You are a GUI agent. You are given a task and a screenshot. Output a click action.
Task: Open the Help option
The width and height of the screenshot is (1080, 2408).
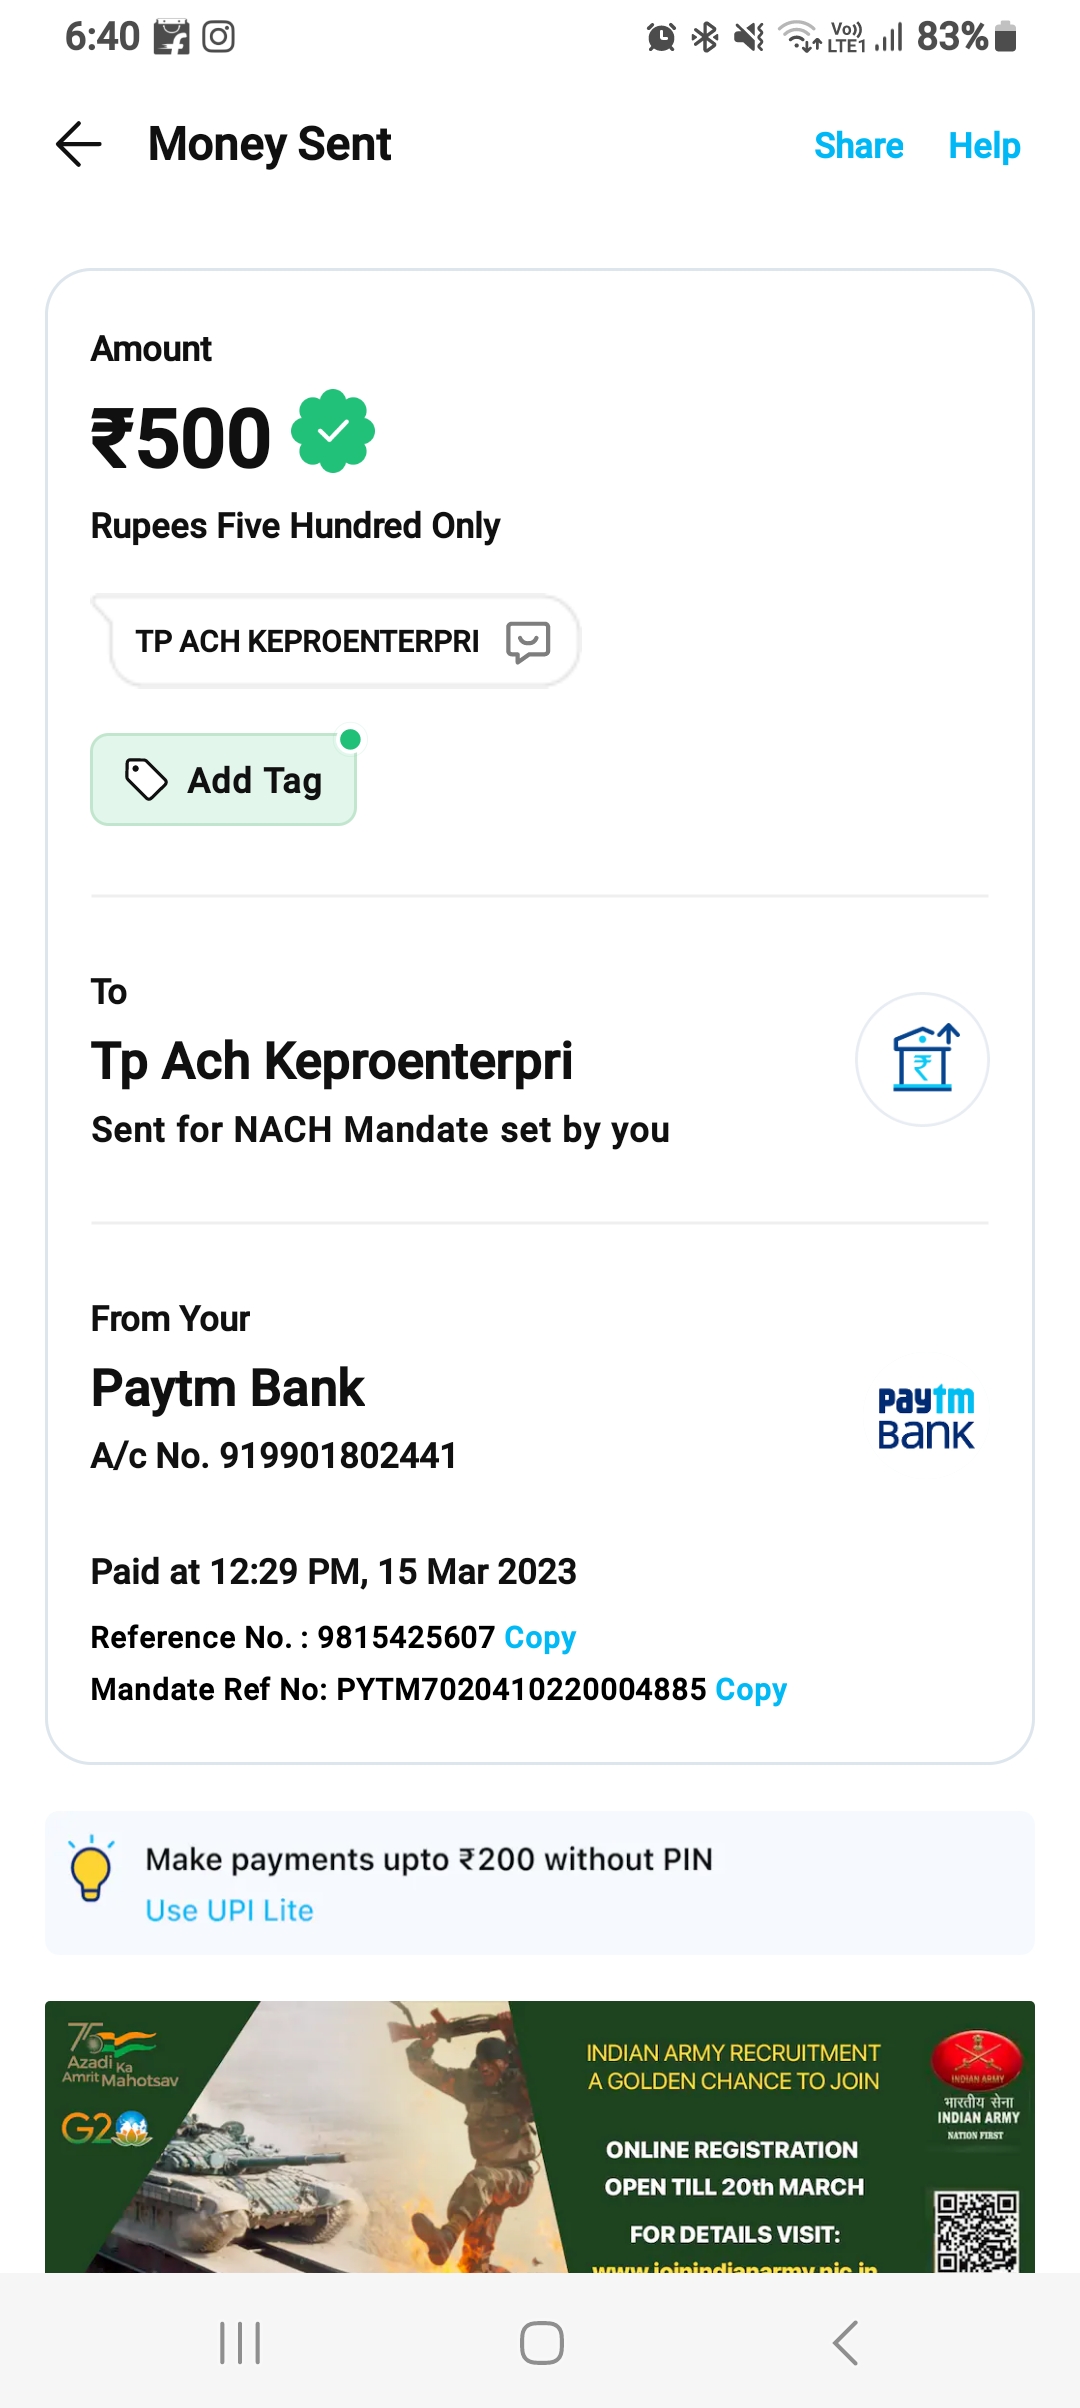984,146
